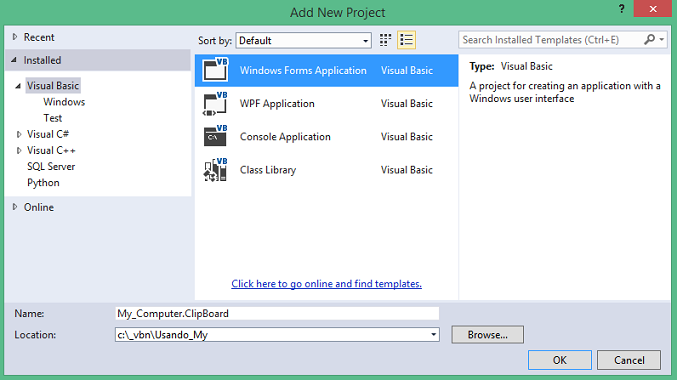Image resolution: width=677 pixels, height=380 pixels.
Task: Select the Recent heading label
Action: pyautogui.click(x=39, y=37)
